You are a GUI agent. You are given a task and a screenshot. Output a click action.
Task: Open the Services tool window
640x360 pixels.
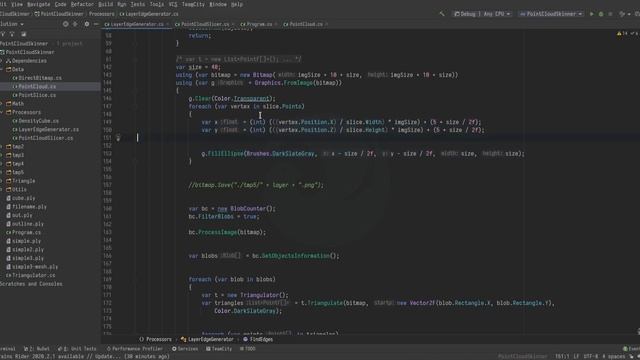point(185,349)
